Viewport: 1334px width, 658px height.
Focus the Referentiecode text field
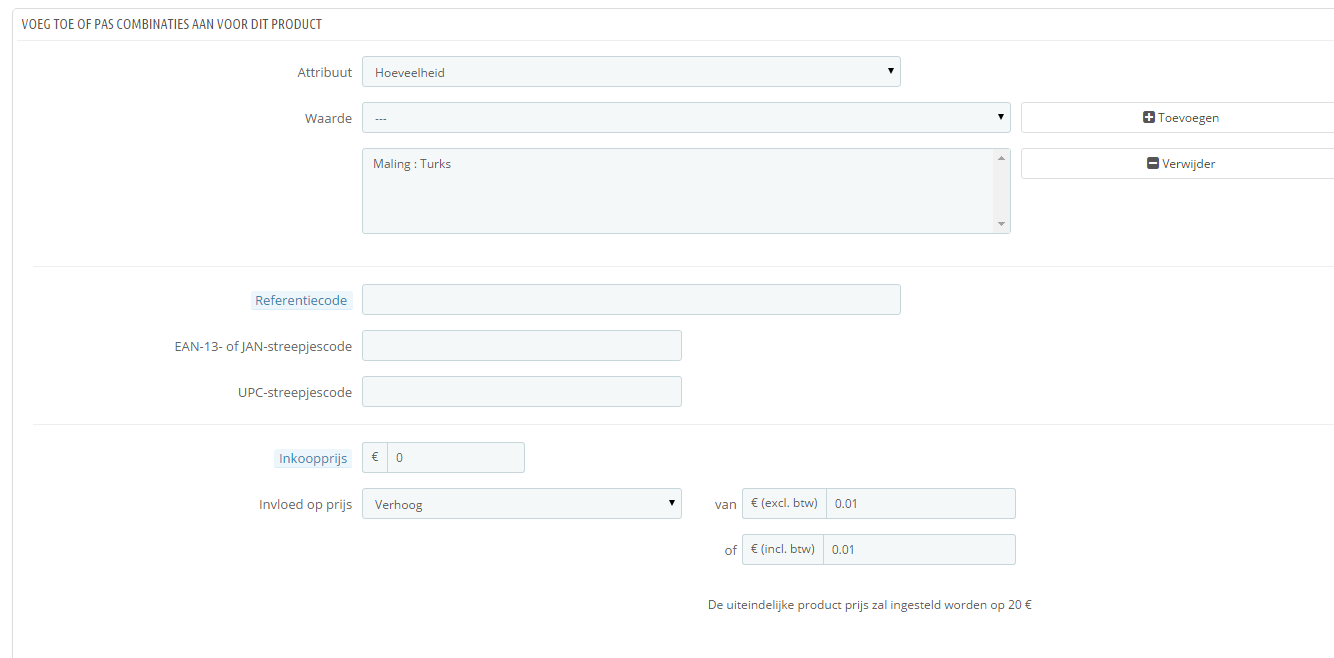pyautogui.click(x=631, y=300)
